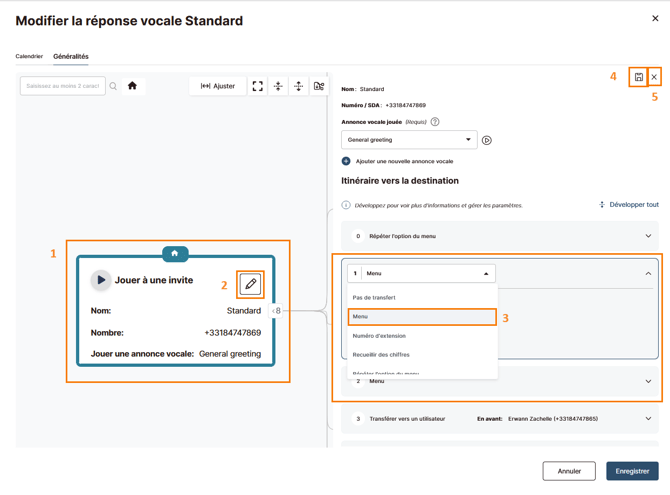Select Menu entry in dropdown list
The image size is (670, 495).
click(x=422, y=317)
